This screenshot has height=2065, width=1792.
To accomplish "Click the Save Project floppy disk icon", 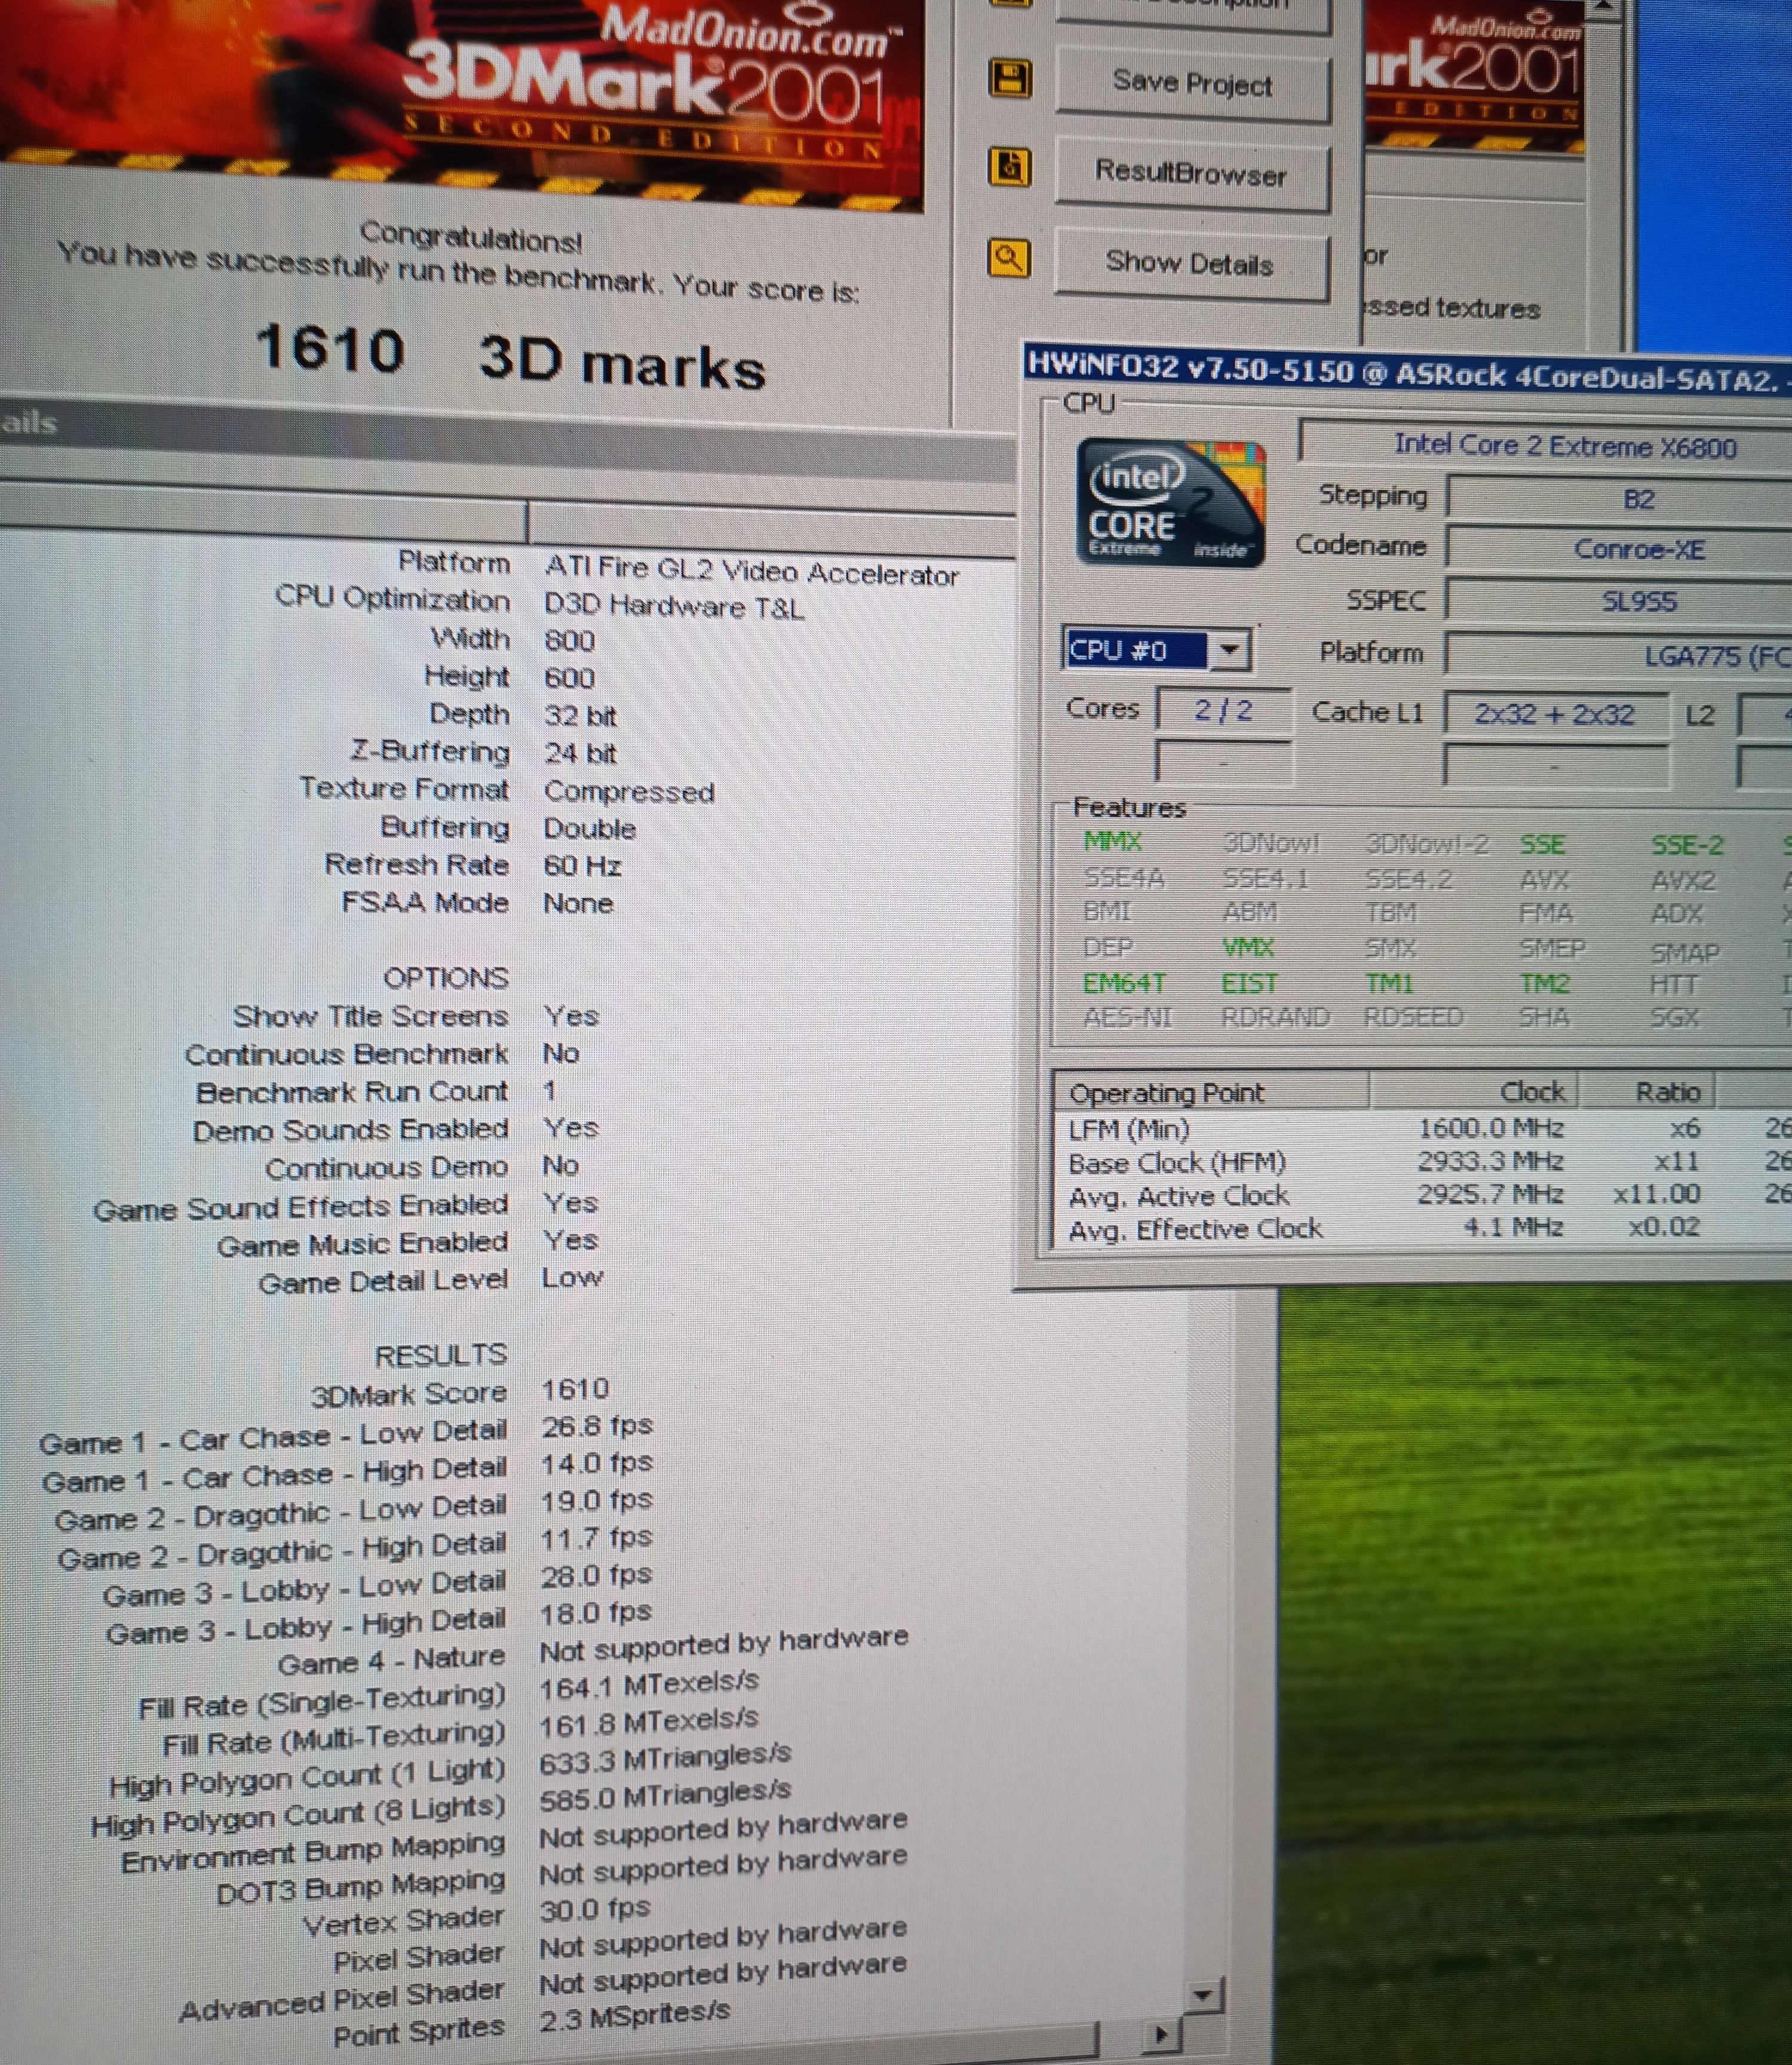I will coord(1009,78).
